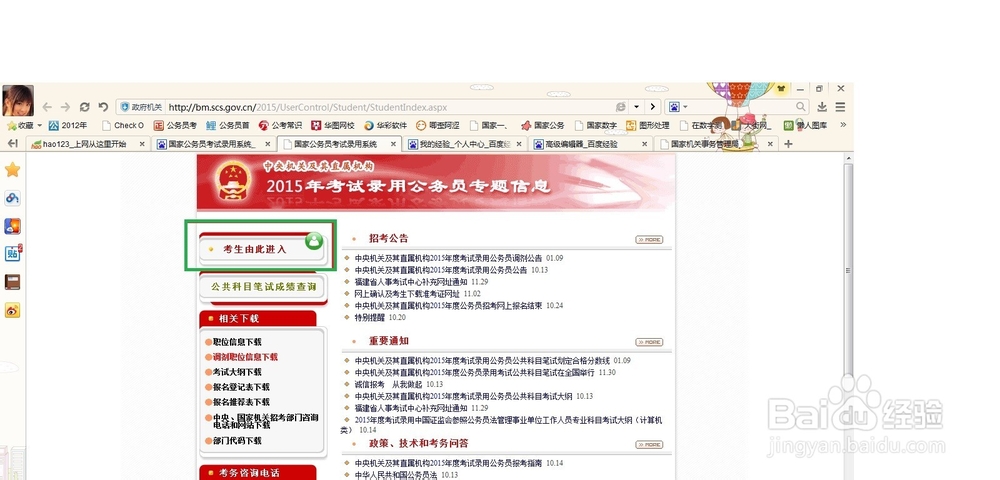Click More next to 政策、技术和考务问答
Screen dimensions: 1000x480
click(x=649, y=445)
